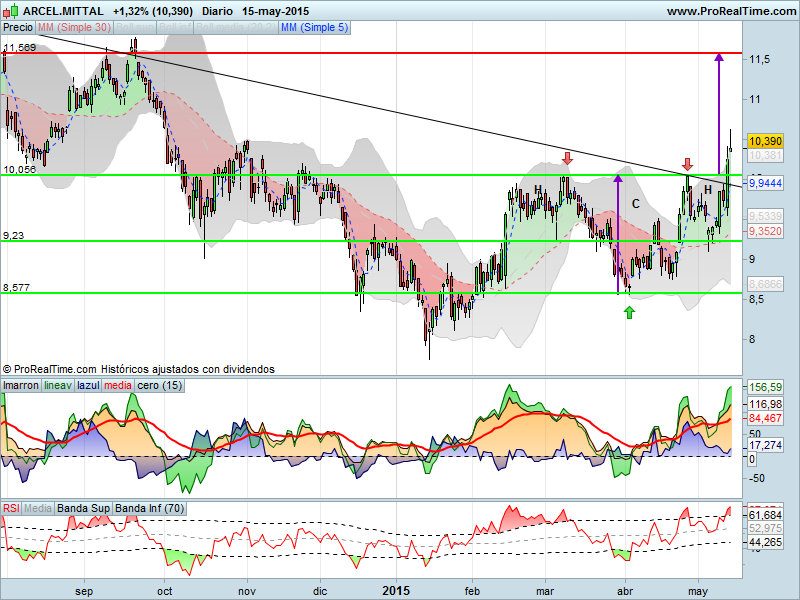This screenshot has width=800, height=600.
Task: Click the 2015 year label on time axis
Action: 396,591
